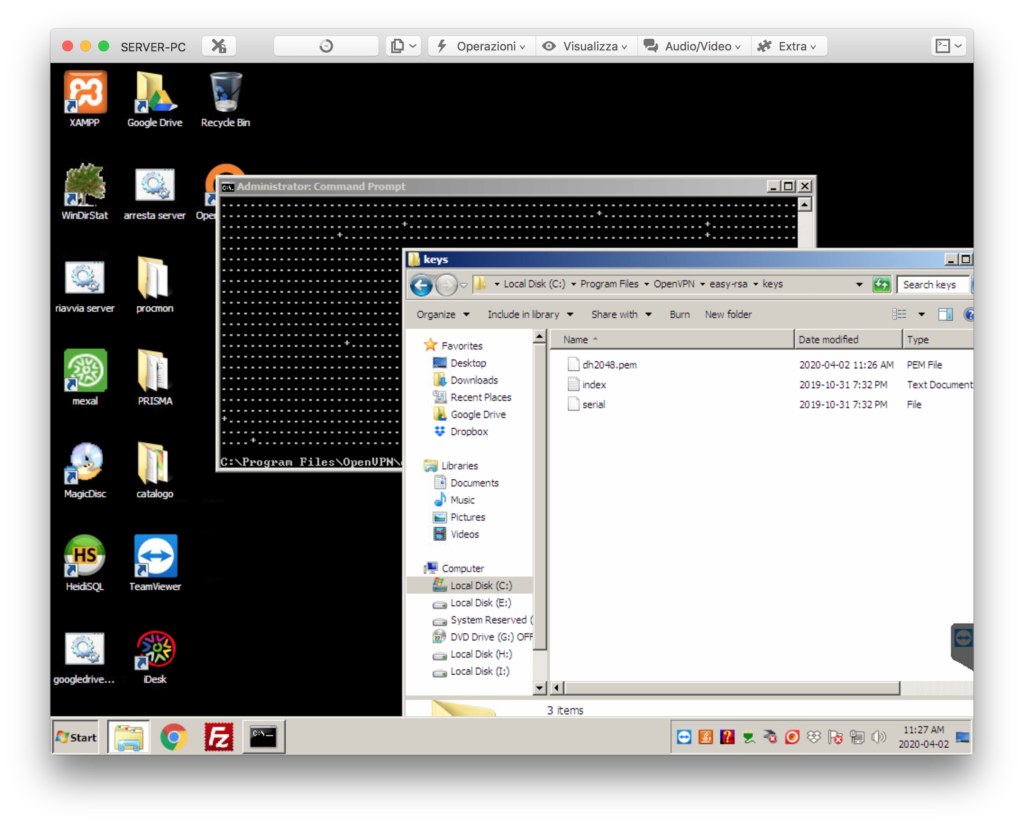Launch TeamViewer from the desktop
The height and width of the screenshot is (827, 1024).
click(155, 563)
